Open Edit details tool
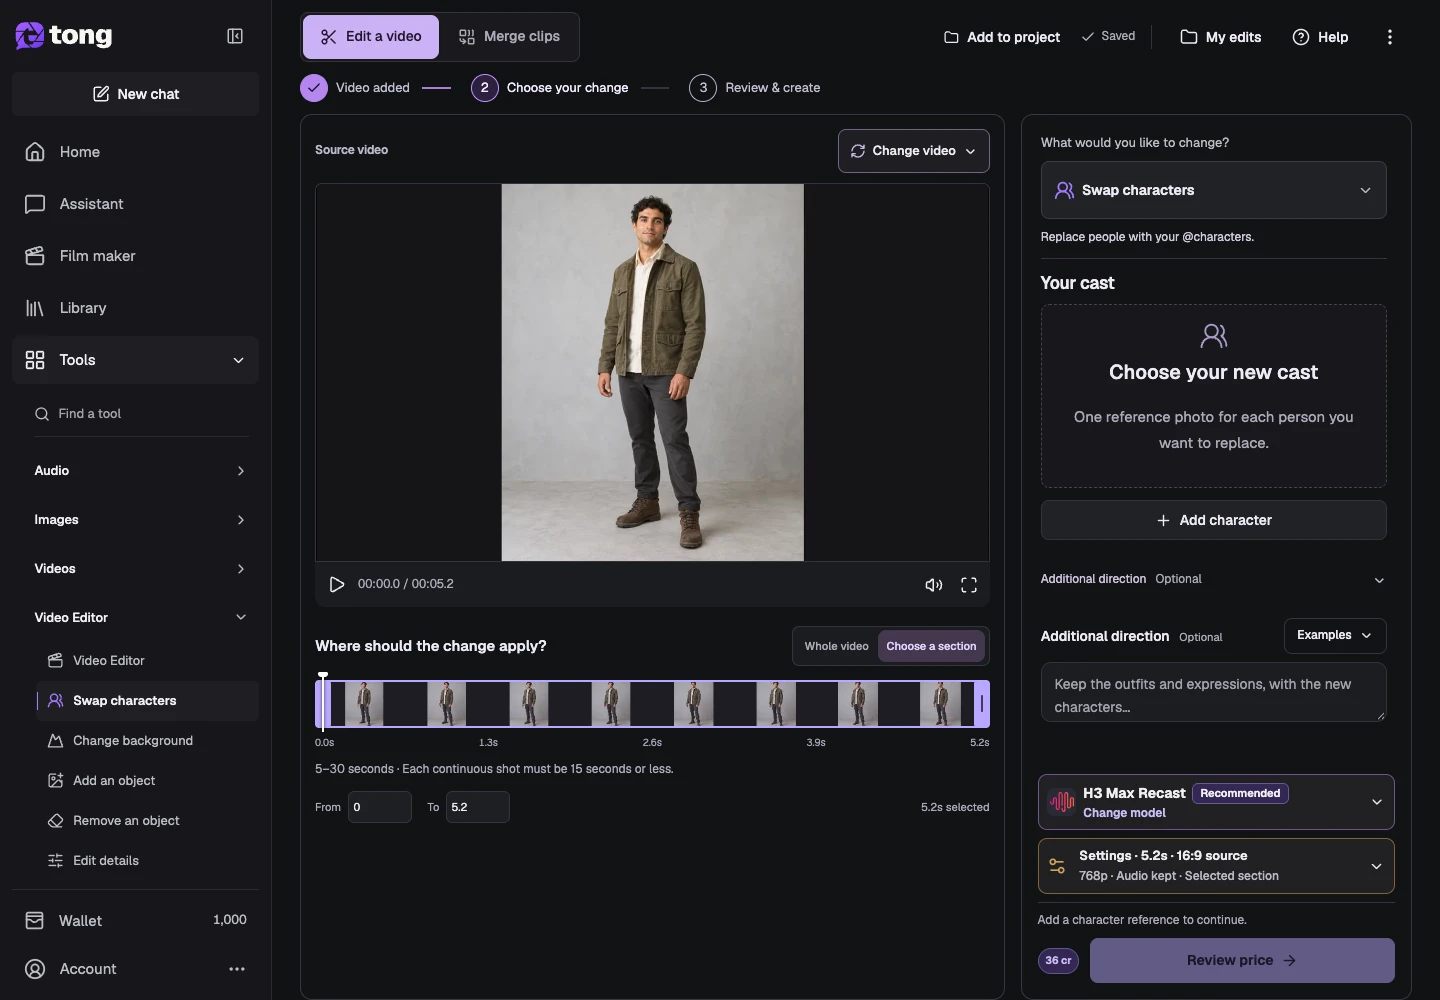This screenshot has width=1440, height=1000. [147, 861]
